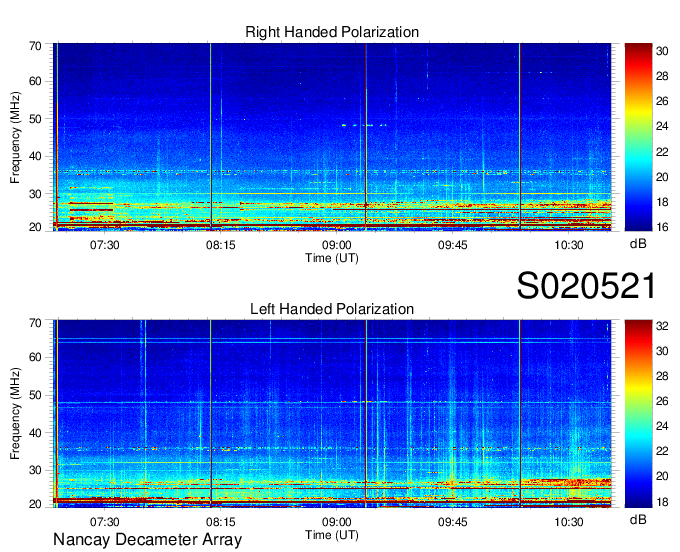
Task: Click dB unit label under upper colorbar
Action: [x=638, y=244]
